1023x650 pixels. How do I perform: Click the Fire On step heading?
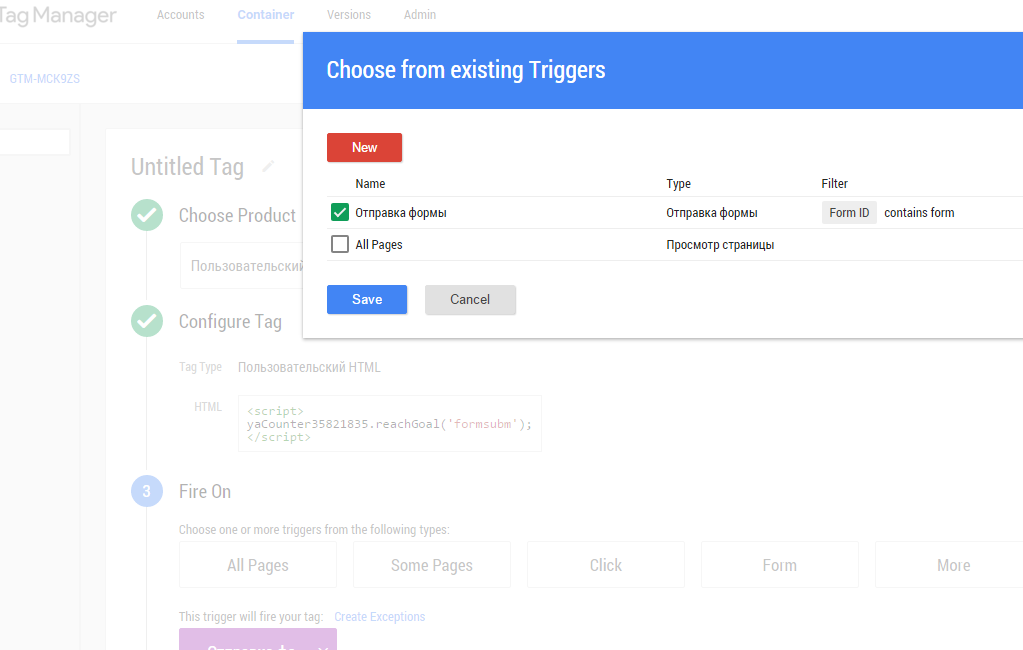[x=205, y=491]
